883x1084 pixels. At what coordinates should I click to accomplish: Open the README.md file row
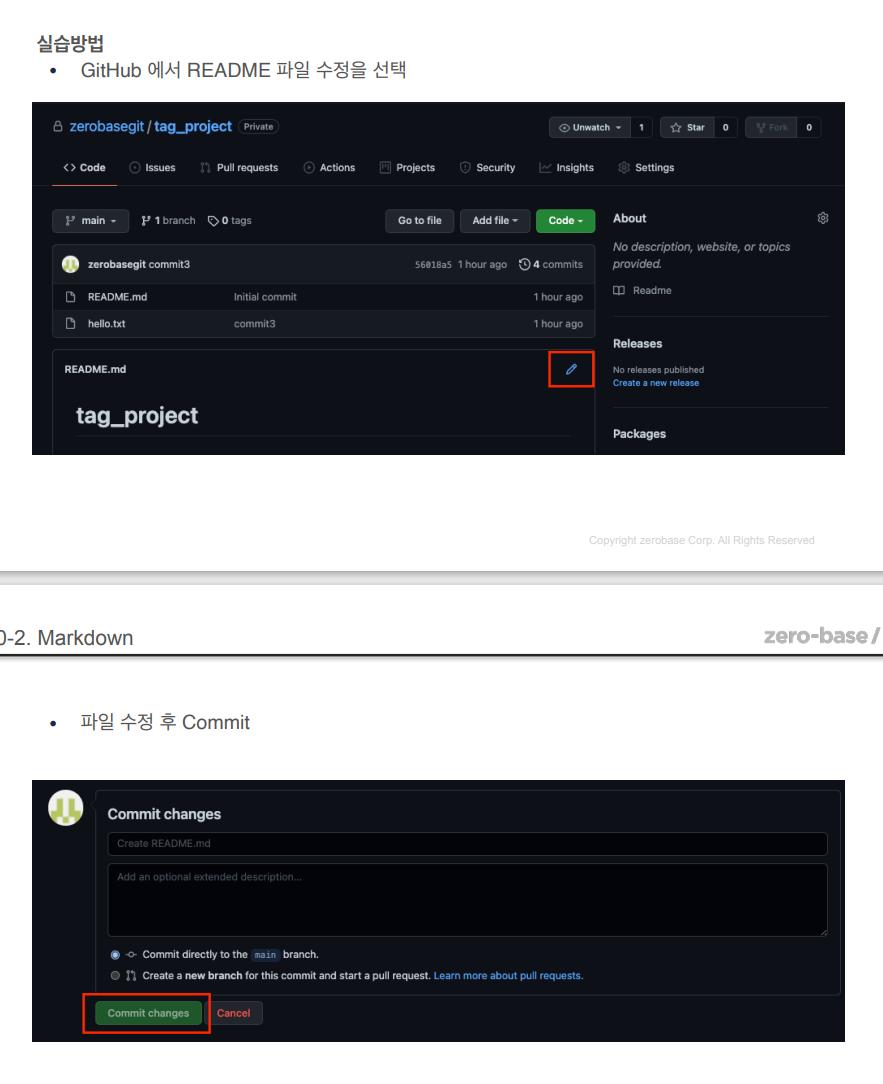click(324, 297)
